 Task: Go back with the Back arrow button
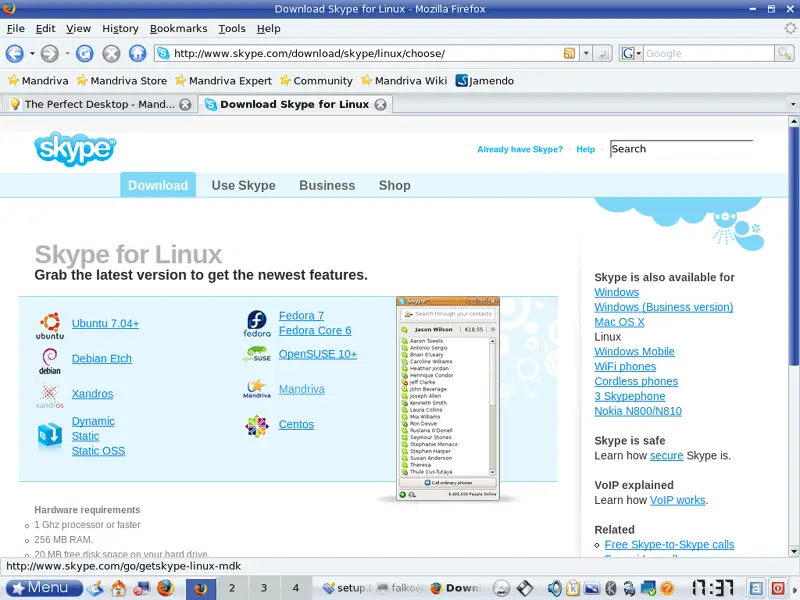(x=14, y=53)
